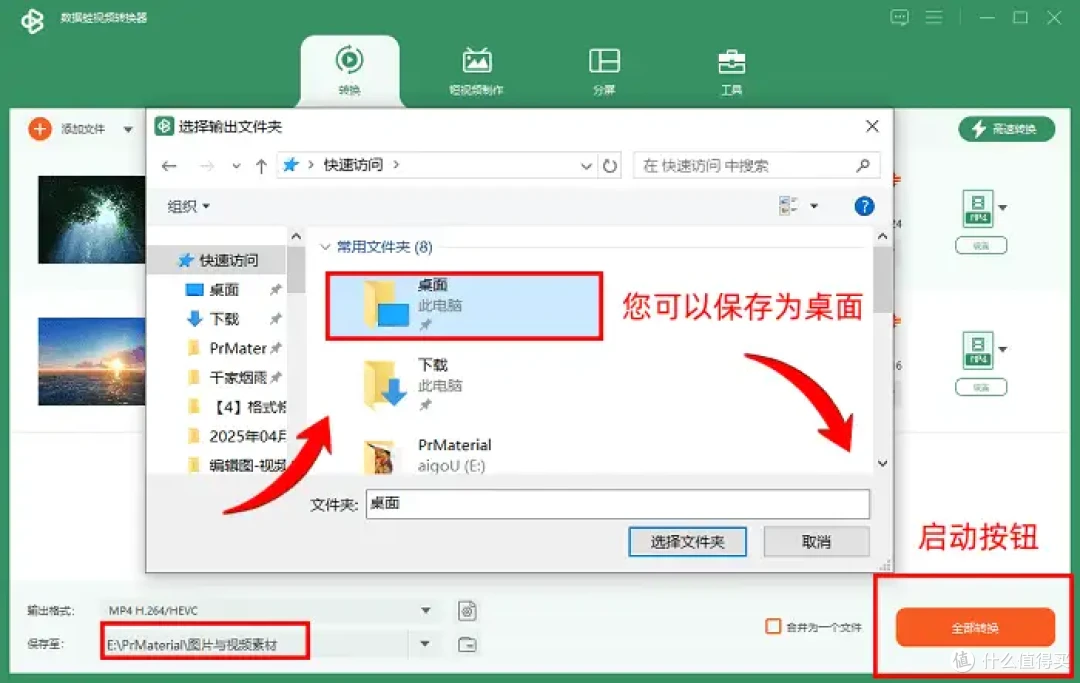The height and width of the screenshot is (683, 1080).
Task: Click the search magnifier icon
Action: pos(863,165)
